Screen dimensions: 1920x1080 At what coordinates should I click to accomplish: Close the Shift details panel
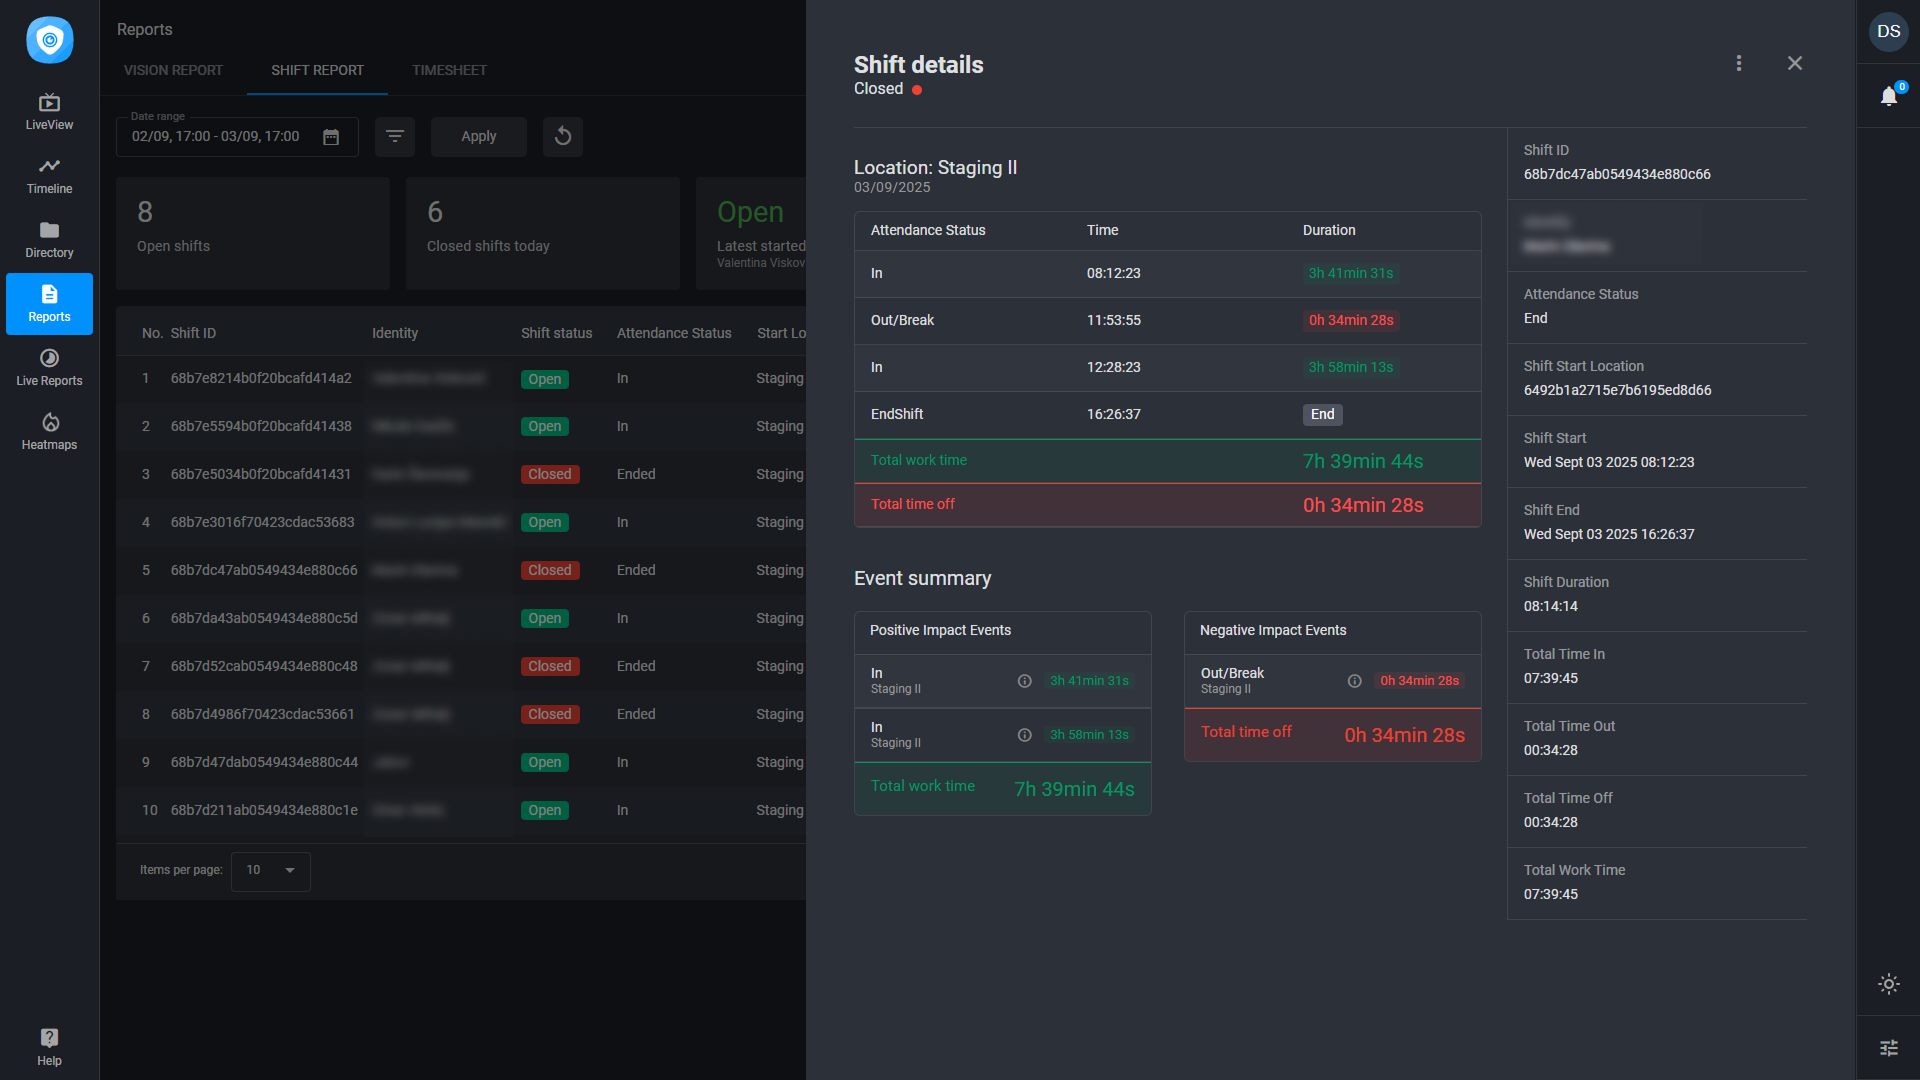click(1795, 63)
